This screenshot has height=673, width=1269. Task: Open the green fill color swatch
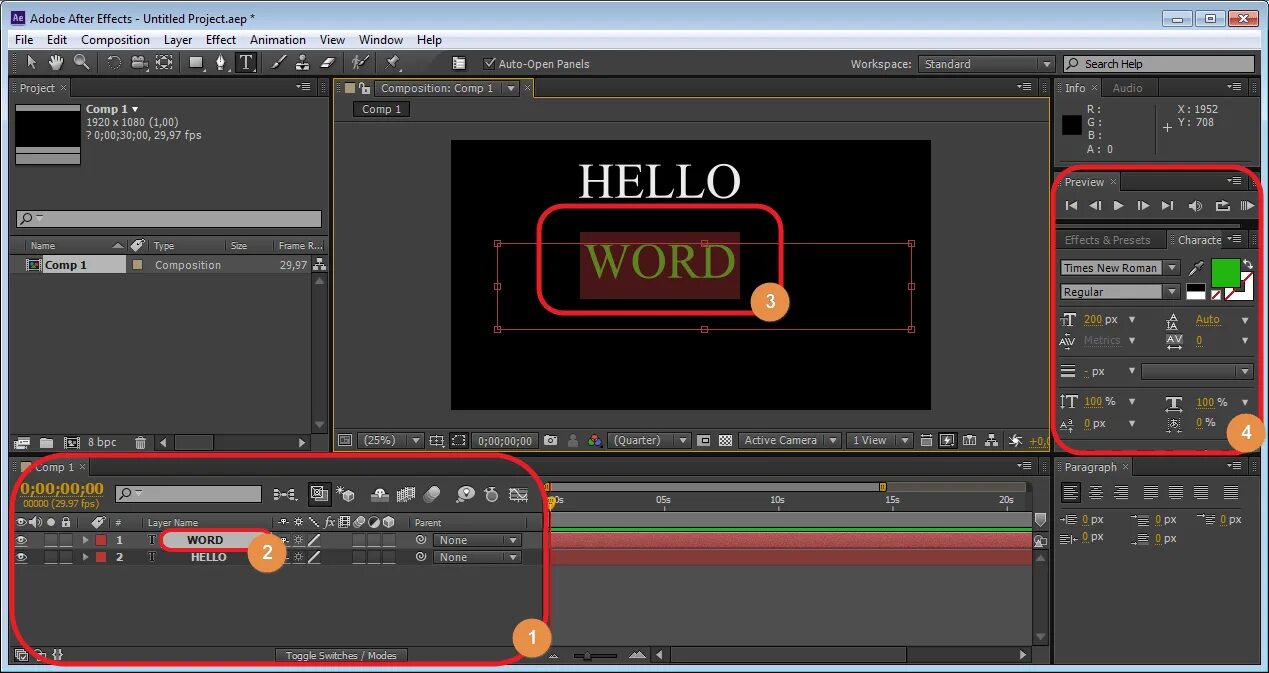click(1225, 272)
